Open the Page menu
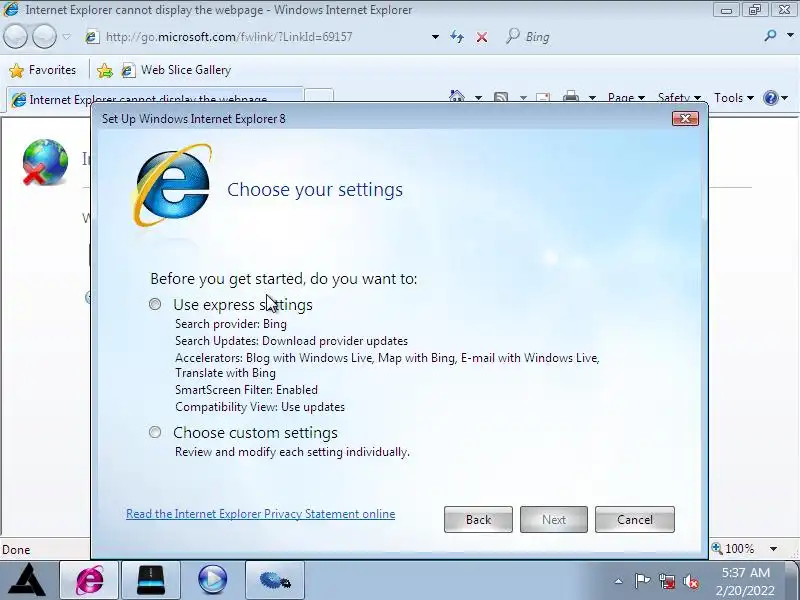This screenshot has width=800, height=600. [627, 97]
